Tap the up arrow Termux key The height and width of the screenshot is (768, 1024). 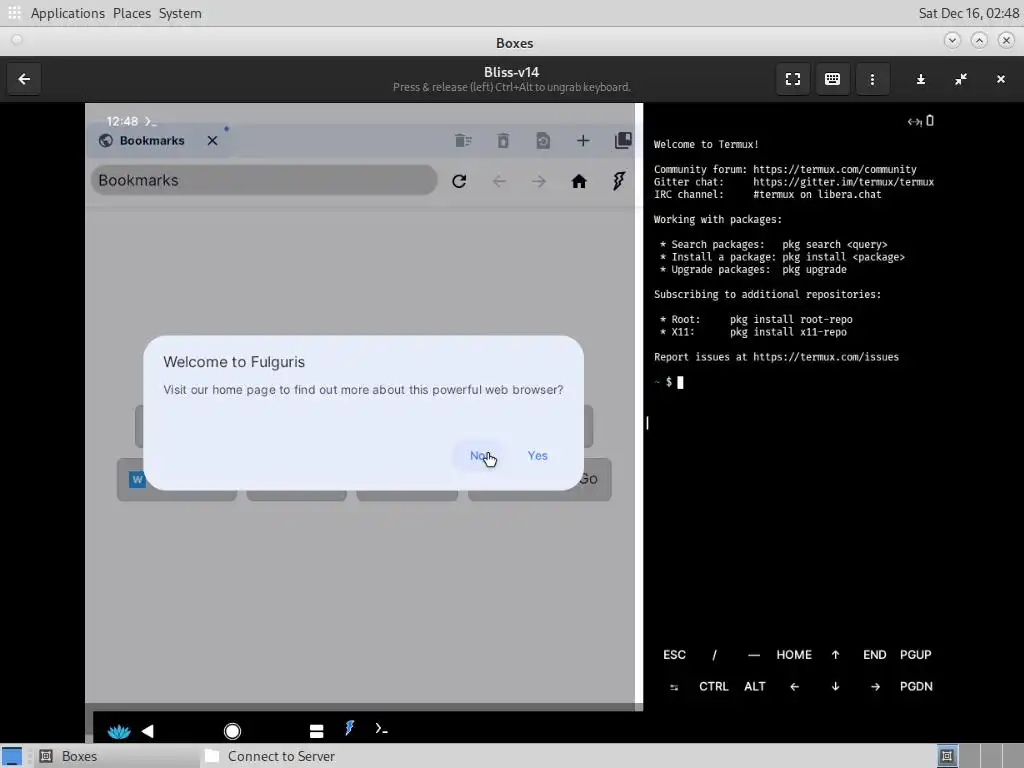click(x=835, y=654)
